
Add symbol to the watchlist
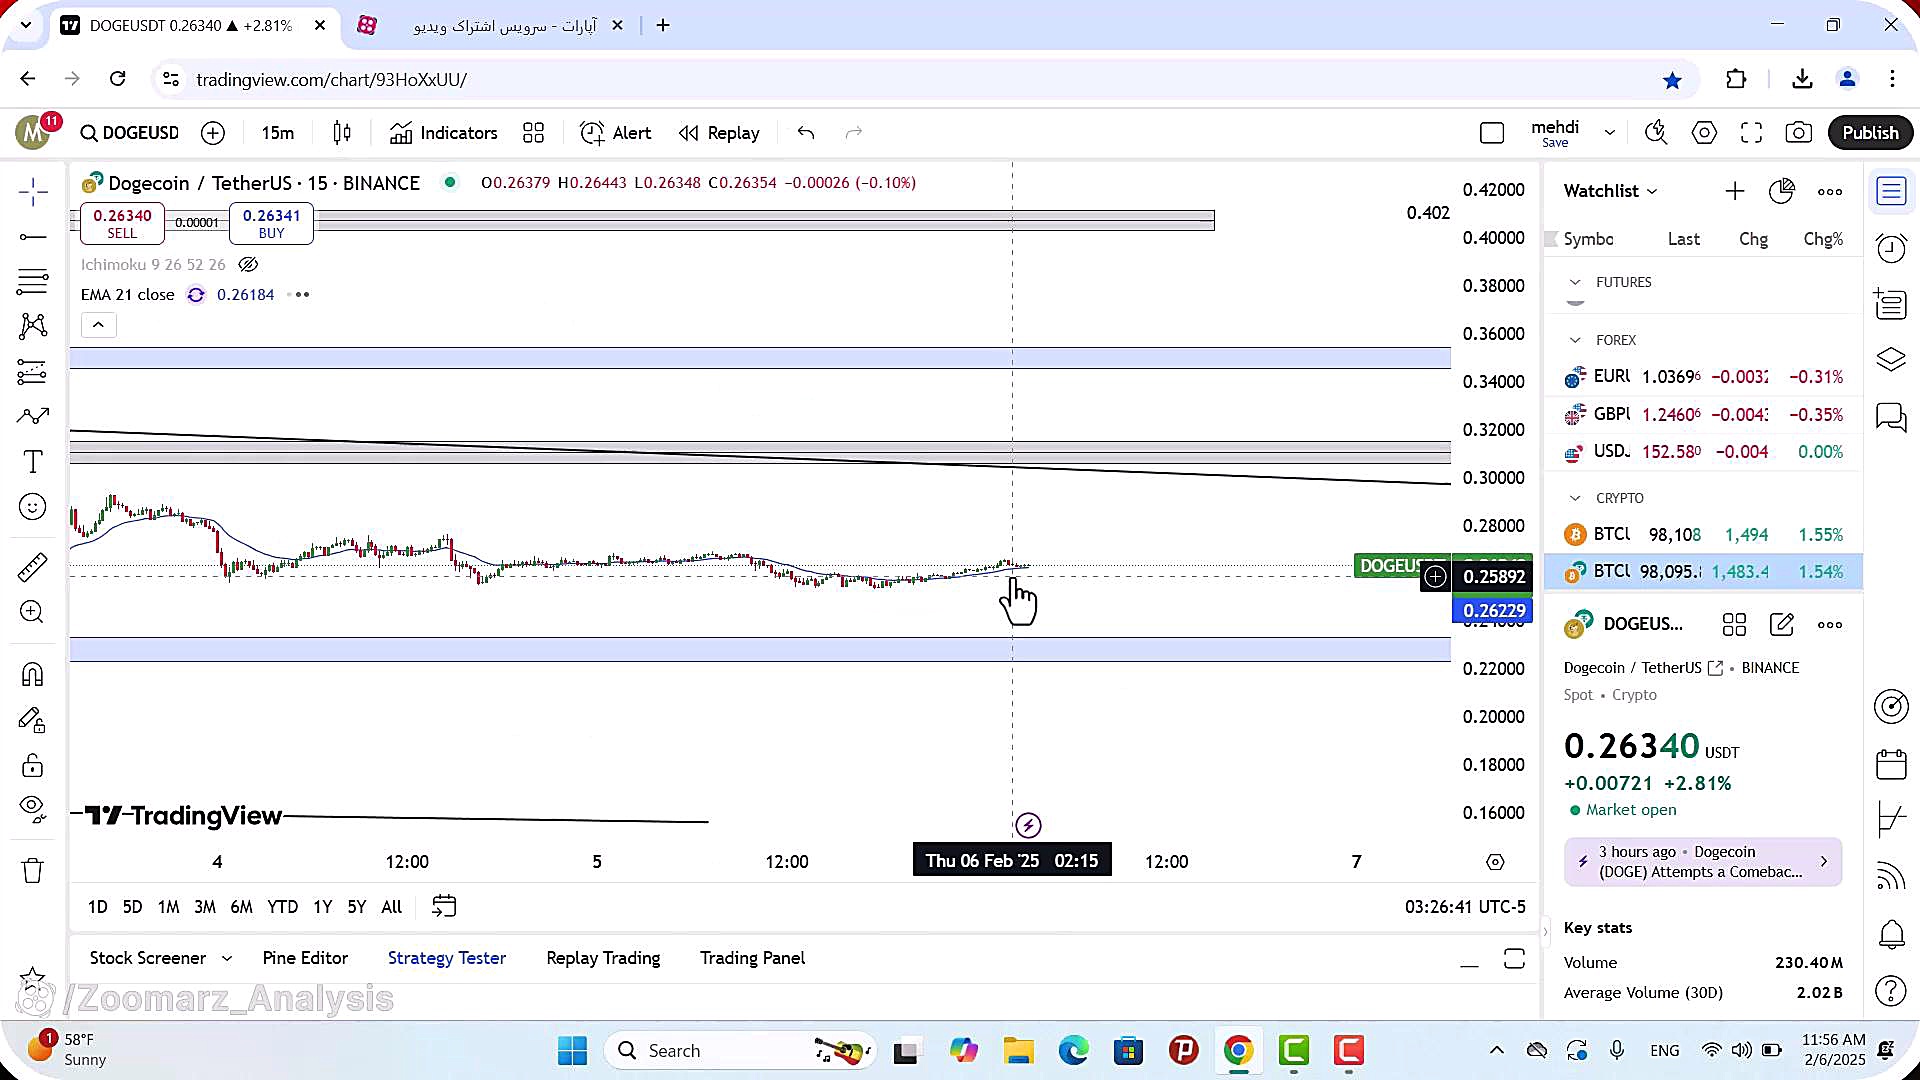[x=1735, y=191]
